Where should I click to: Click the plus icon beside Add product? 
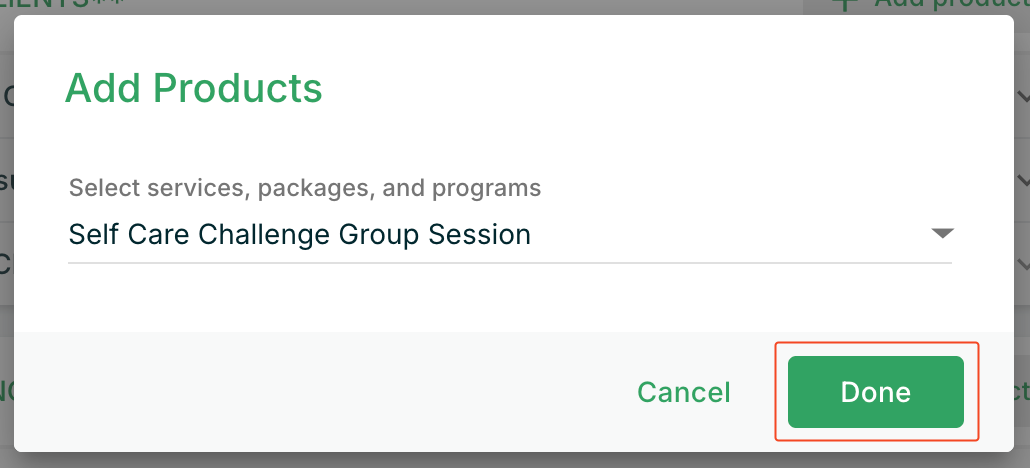846,4
